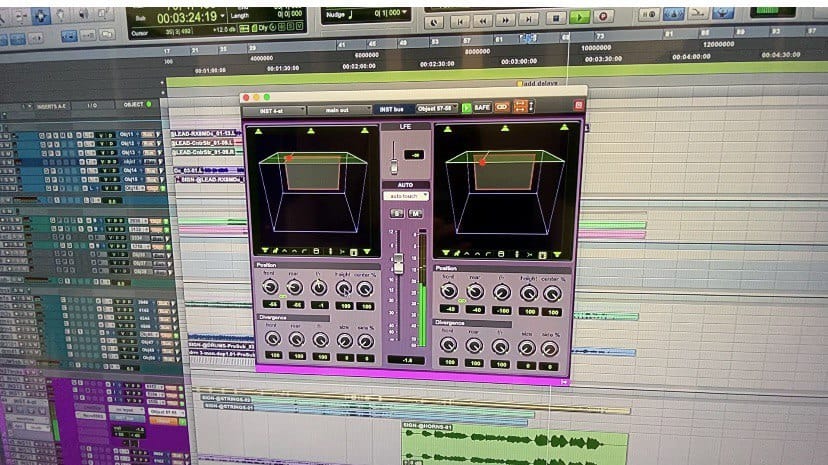Screen dimensions: 828x465
Task: Toggle the SAFE automation button
Action: point(483,107)
